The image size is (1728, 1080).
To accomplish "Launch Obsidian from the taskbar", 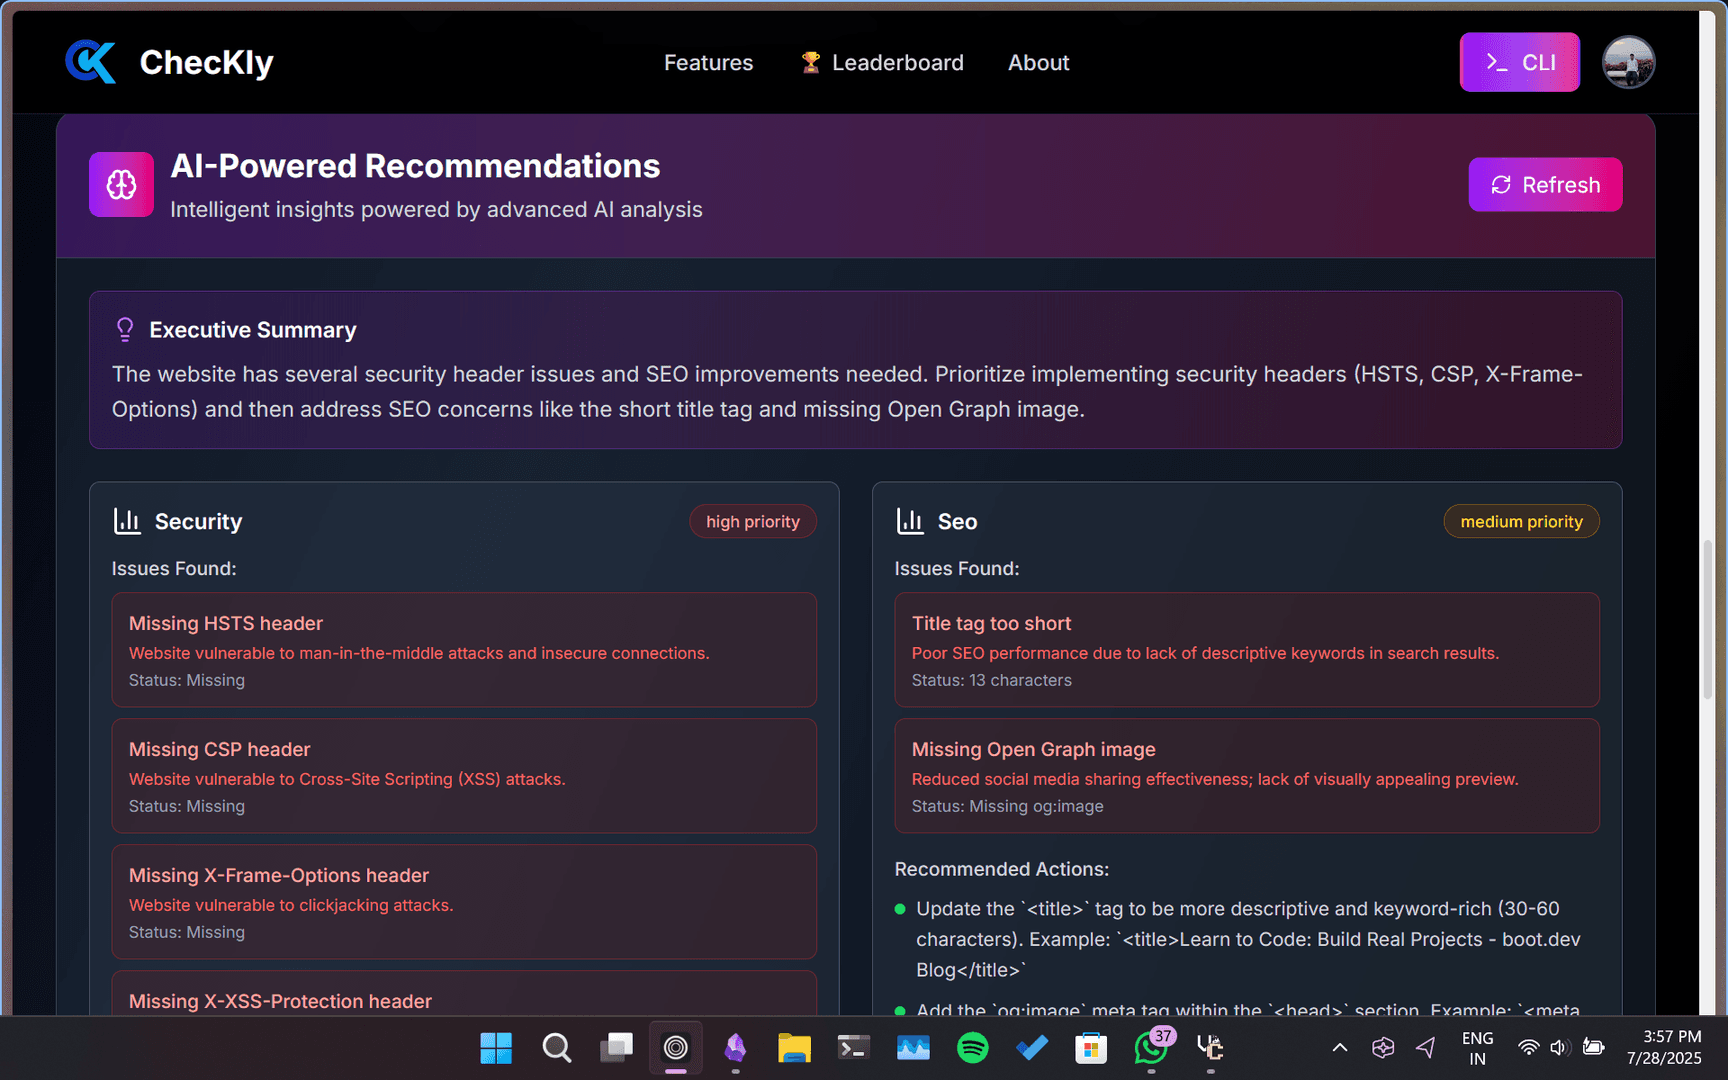I will pos(735,1047).
